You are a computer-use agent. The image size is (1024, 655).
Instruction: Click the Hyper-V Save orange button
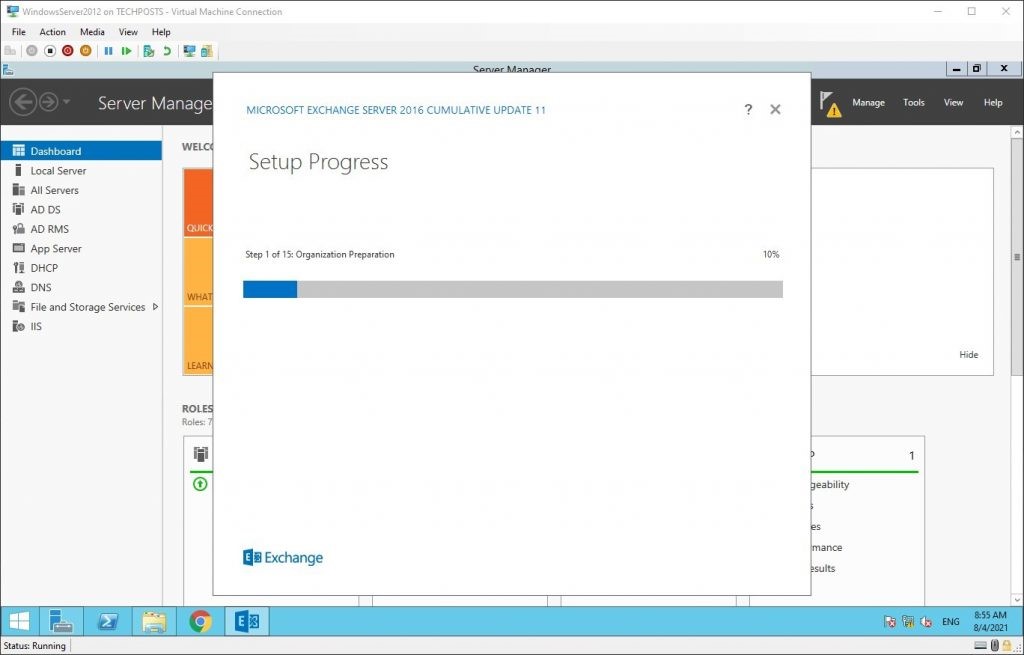(x=86, y=51)
